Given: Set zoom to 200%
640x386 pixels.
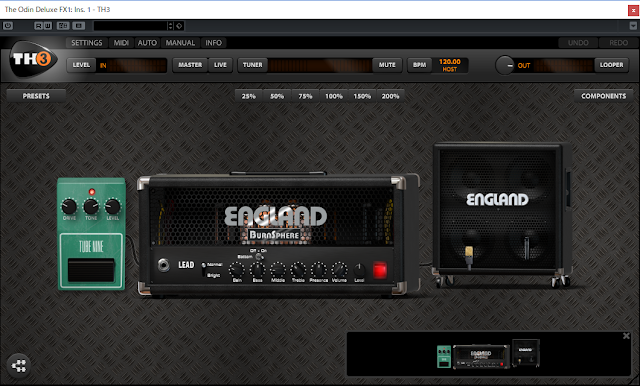Looking at the screenshot, I should click(x=390, y=96).
